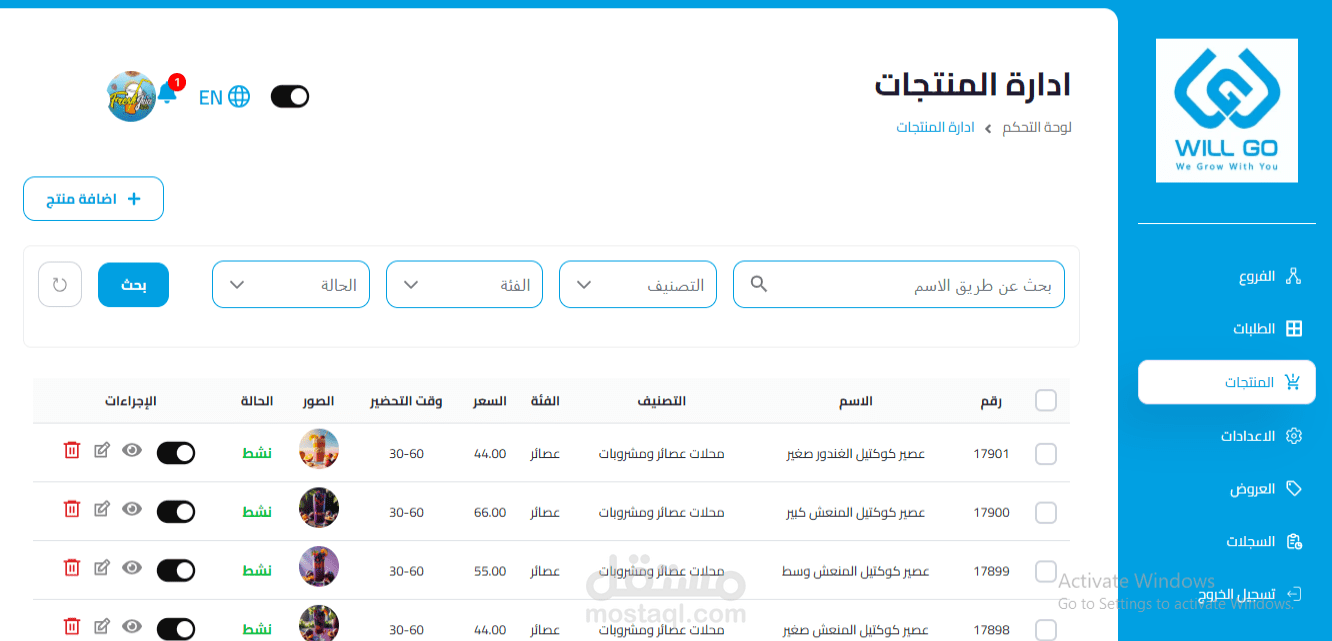Go to لوحة التحكم breadcrumb link
Screen dimensions: 1332x641
pyautogui.click(x=1036, y=128)
